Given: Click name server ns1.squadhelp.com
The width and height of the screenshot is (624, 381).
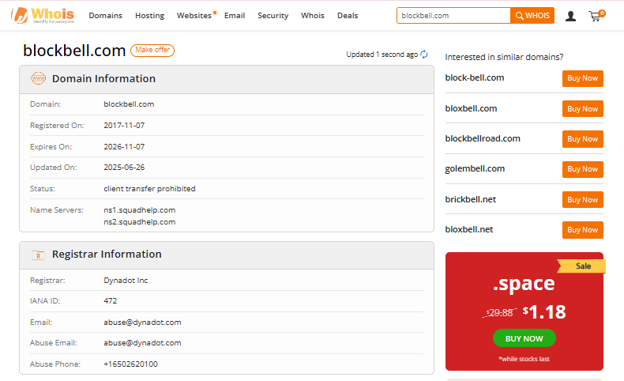Looking at the screenshot, I should [139, 210].
